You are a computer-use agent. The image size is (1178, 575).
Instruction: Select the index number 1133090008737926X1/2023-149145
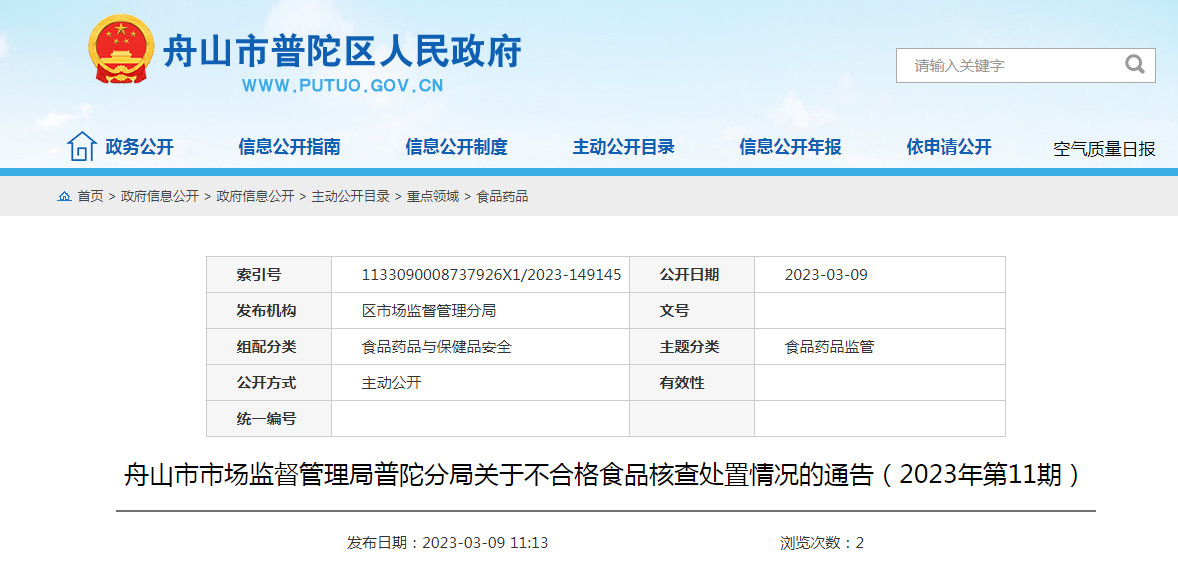(491, 275)
